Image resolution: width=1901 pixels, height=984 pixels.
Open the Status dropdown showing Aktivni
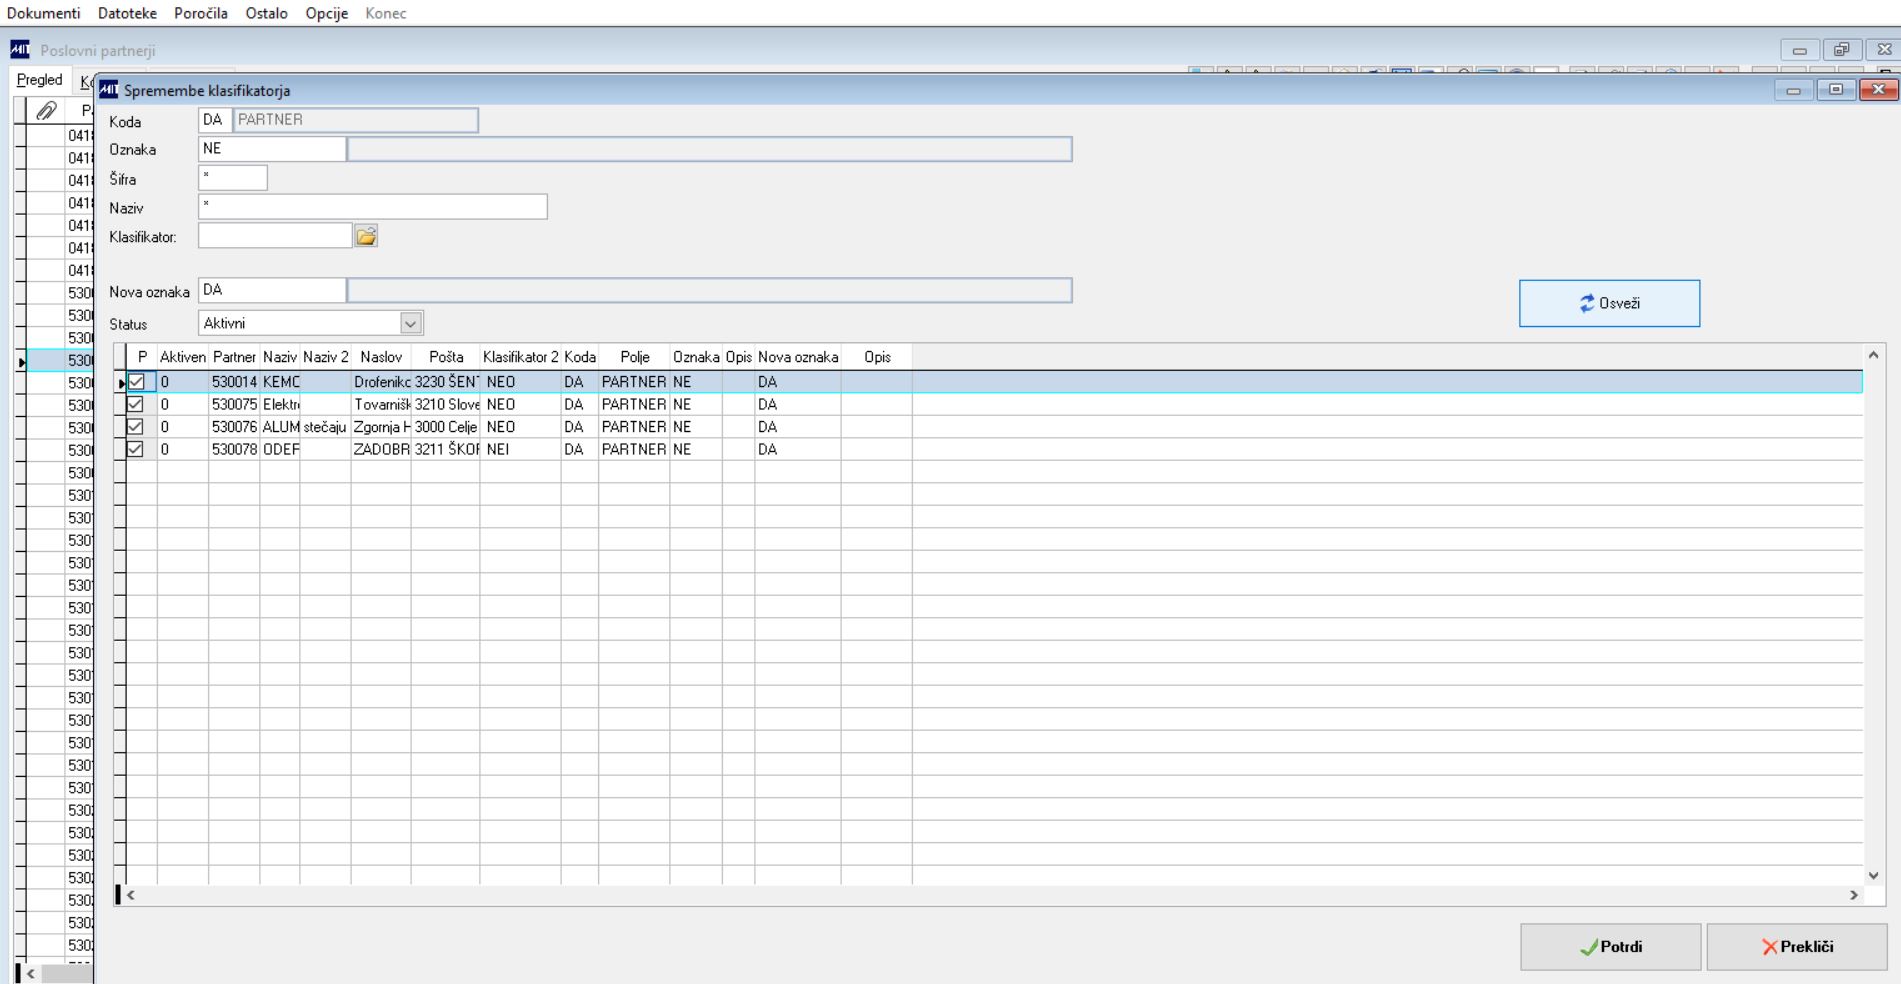411,323
